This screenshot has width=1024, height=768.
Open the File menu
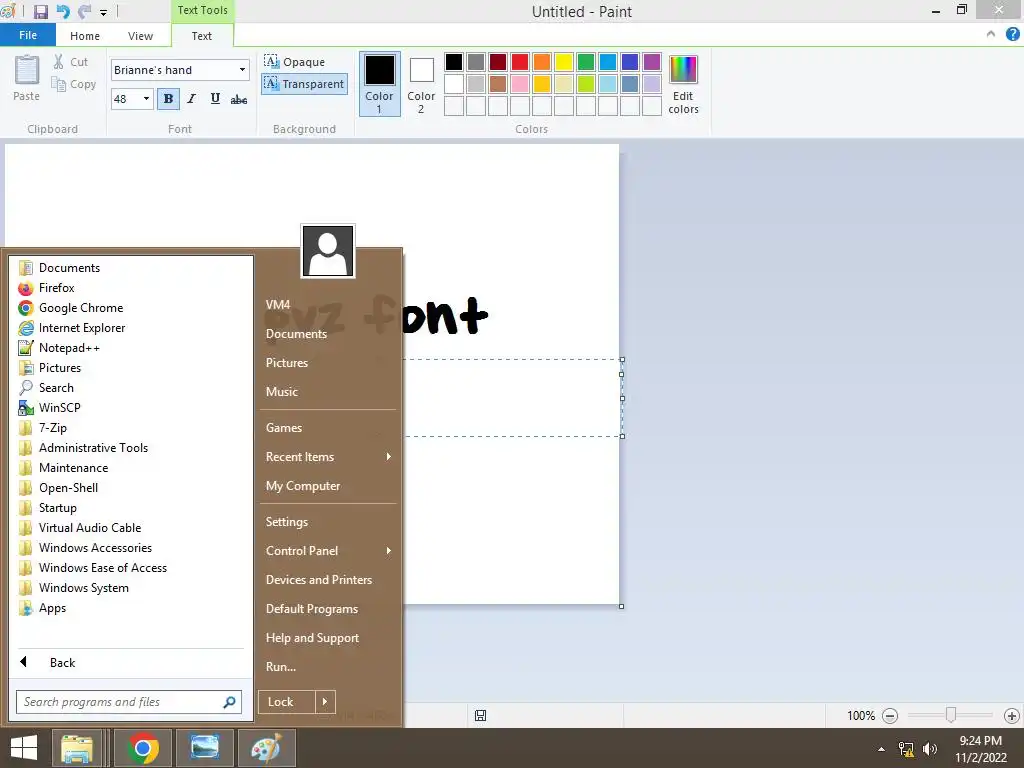27,35
